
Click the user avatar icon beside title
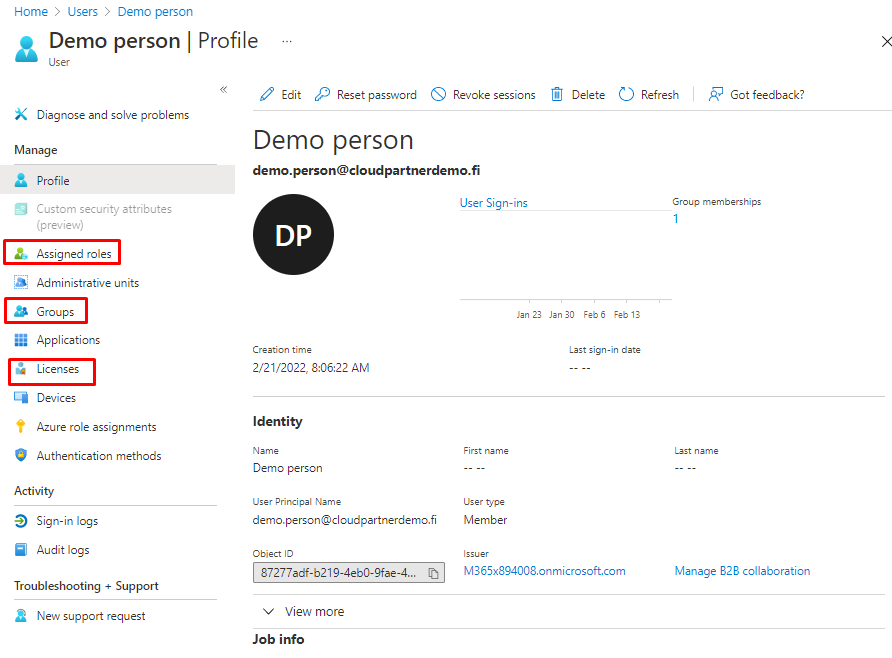[26, 48]
